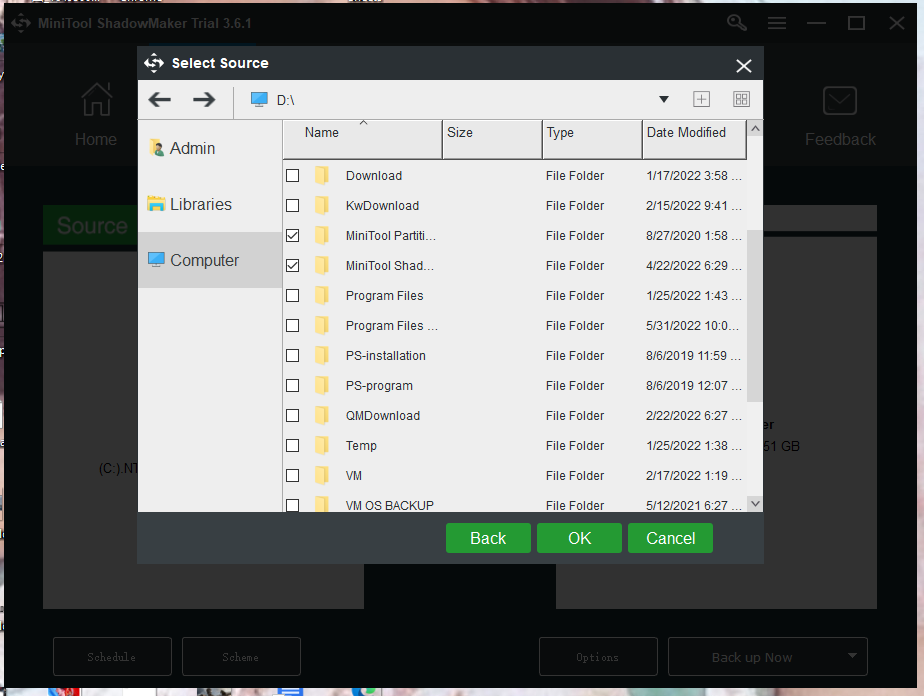Image resolution: width=924 pixels, height=696 pixels.
Task: Check the KwDownload folder checkbox
Action: pyautogui.click(x=292, y=206)
